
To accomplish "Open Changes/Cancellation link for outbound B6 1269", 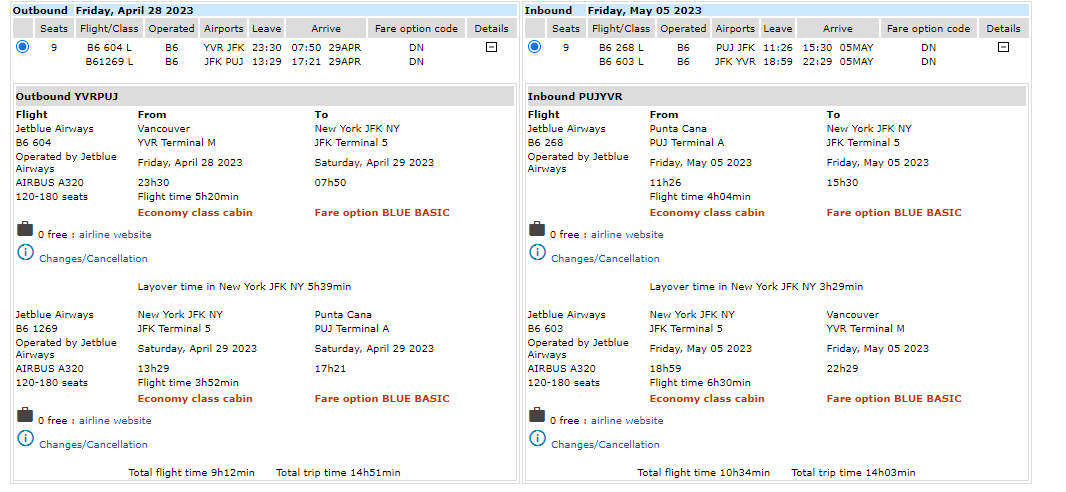I will coord(93,445).
